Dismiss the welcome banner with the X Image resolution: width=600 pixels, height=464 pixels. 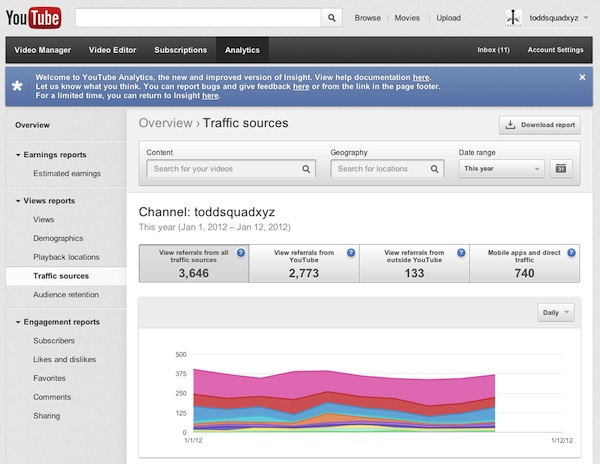point(582,77)
